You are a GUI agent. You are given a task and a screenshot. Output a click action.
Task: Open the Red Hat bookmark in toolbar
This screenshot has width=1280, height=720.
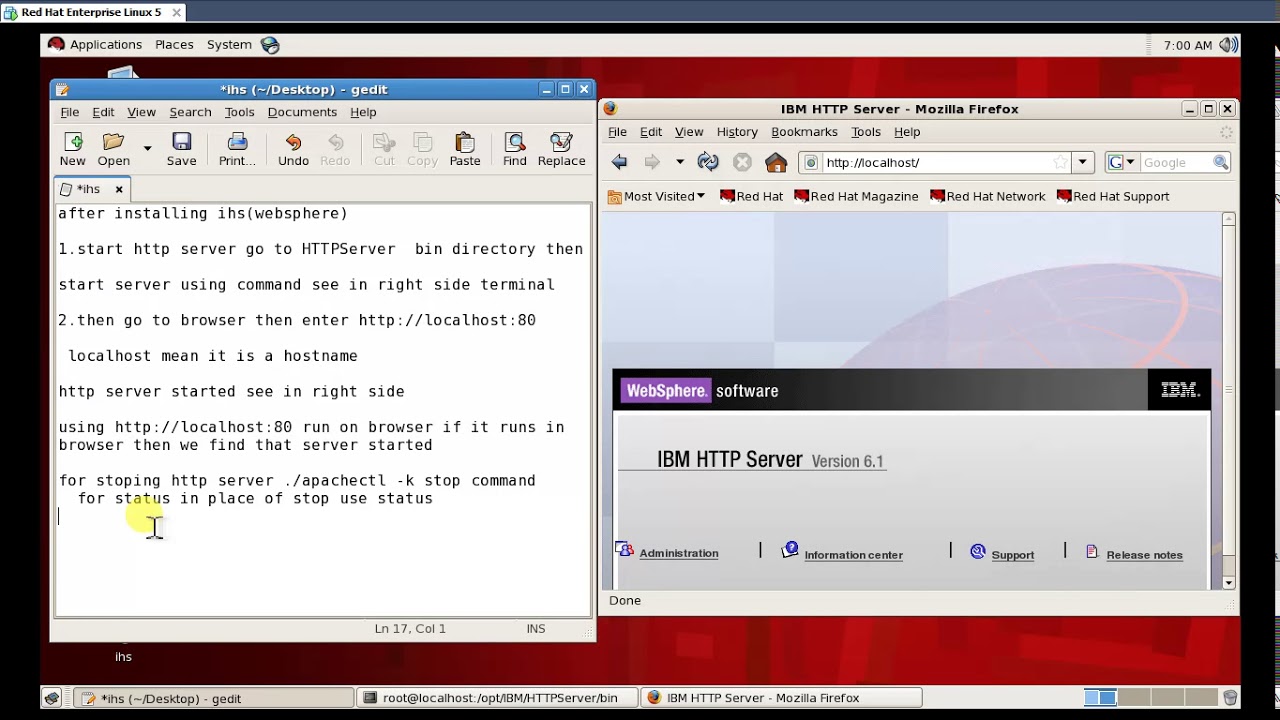pos(751,196)
